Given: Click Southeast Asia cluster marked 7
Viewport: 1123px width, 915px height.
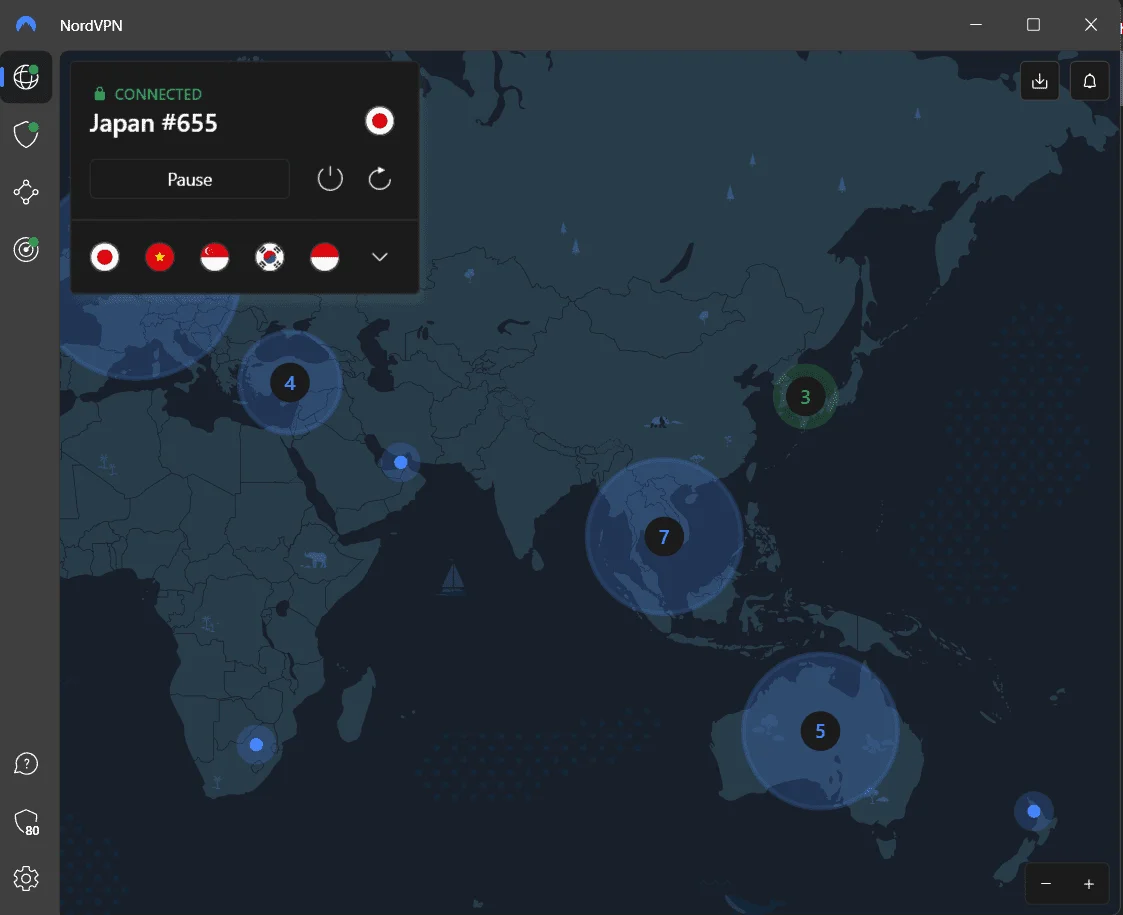Looking at the screenshot, I should 664,536.
